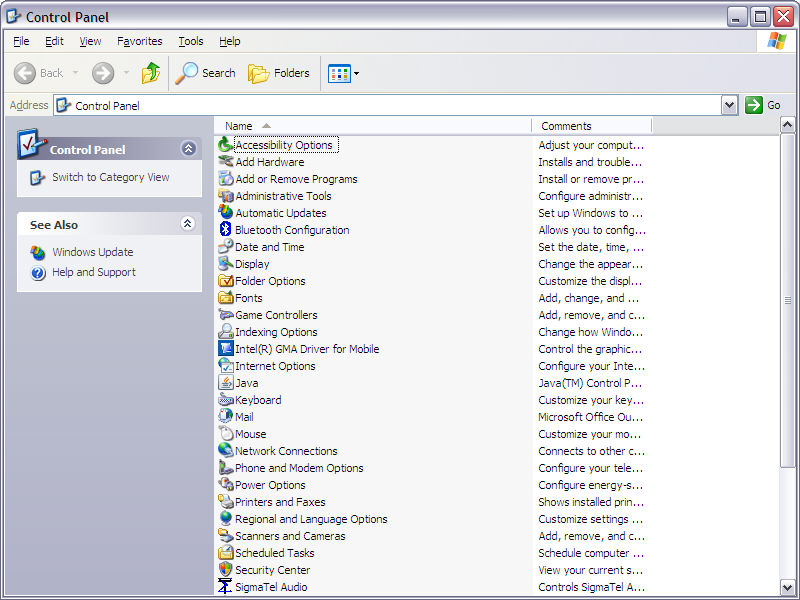Open the Favorites menu
This screenshot has width=800, height=600.
tap(139, 41)
